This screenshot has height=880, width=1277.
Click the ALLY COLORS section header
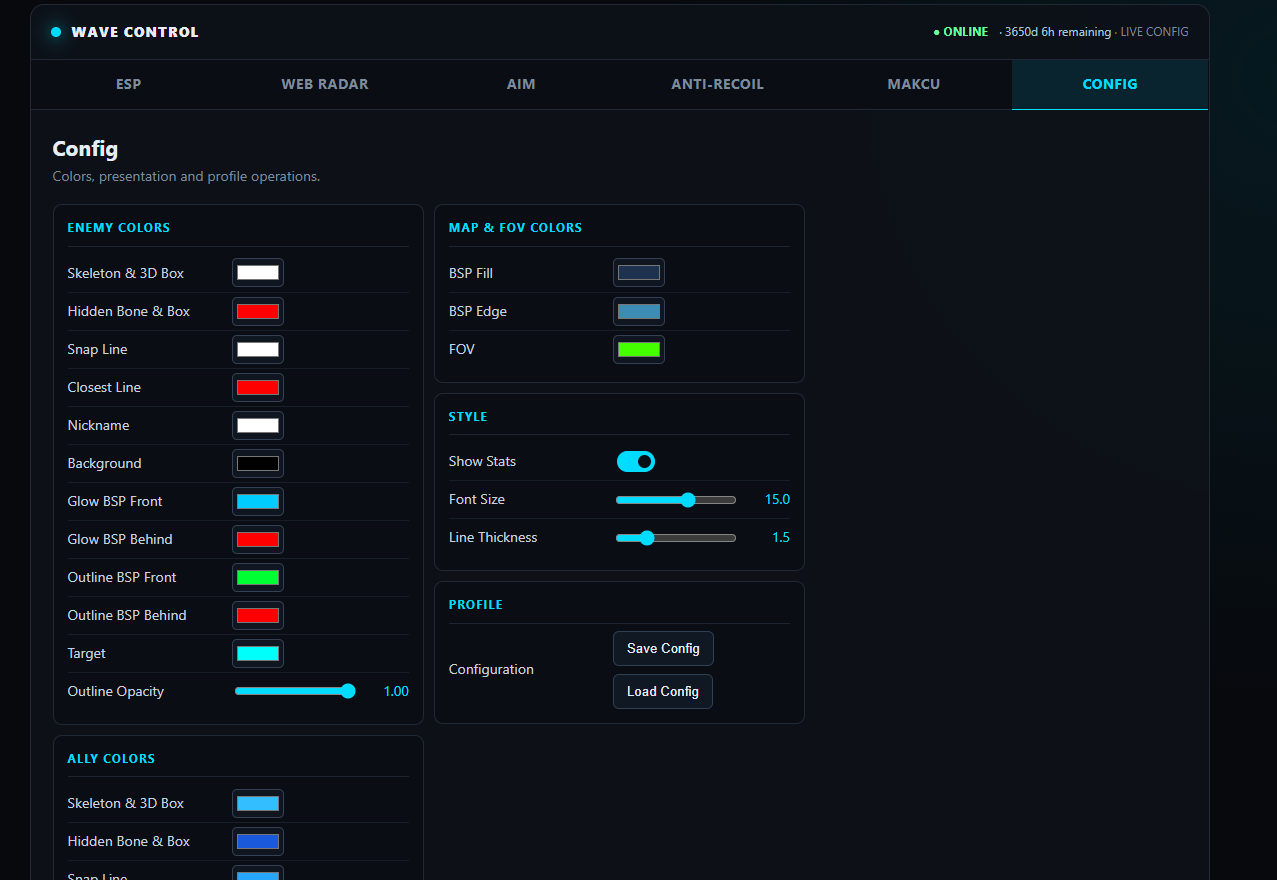[111, 759]
